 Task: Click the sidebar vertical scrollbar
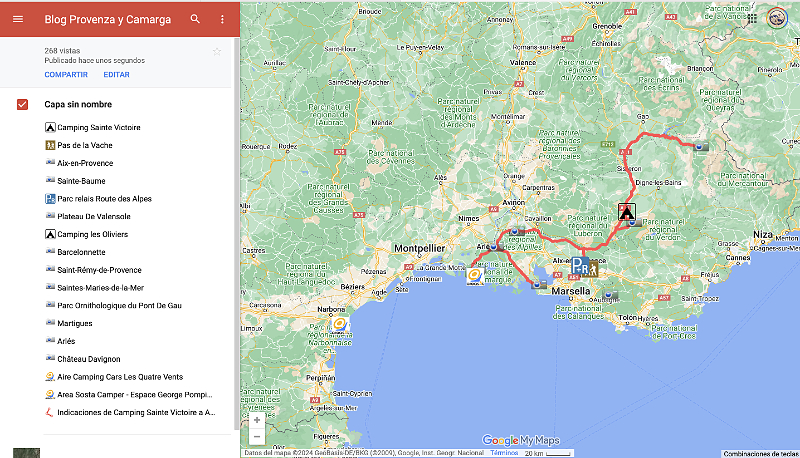click(236, 234)
